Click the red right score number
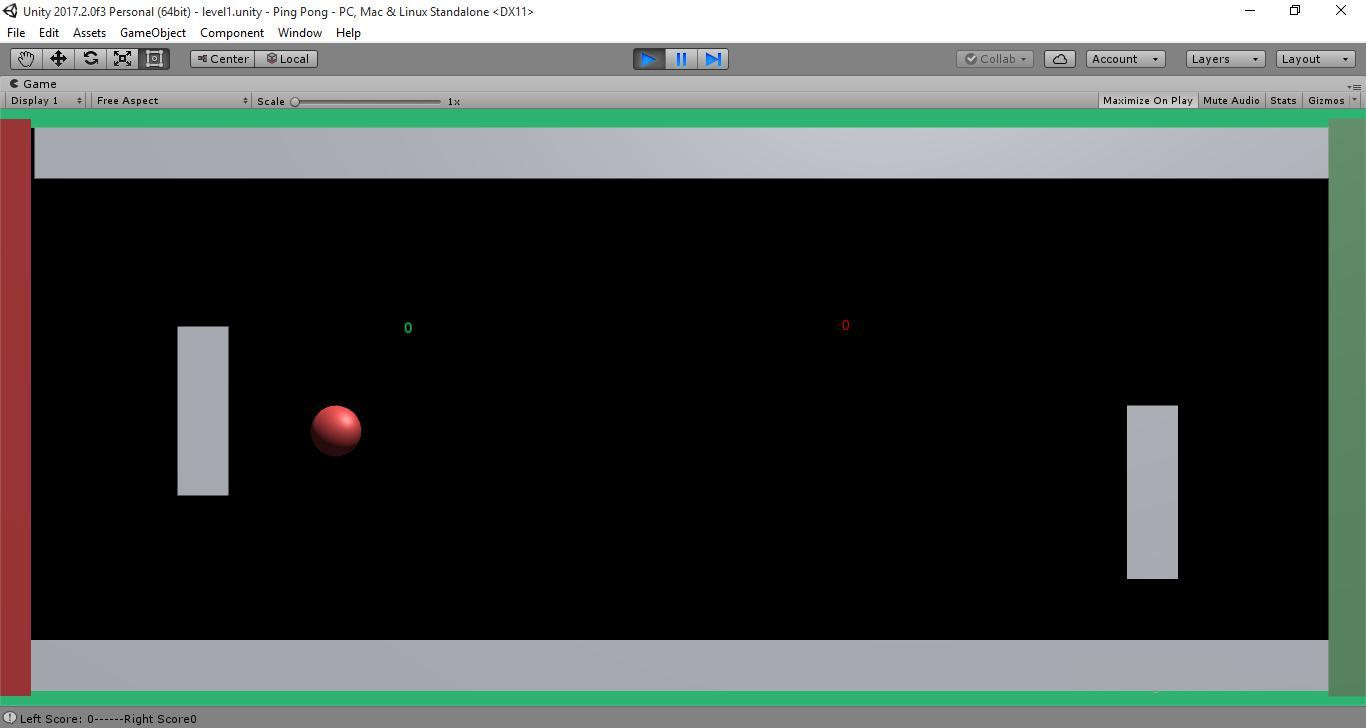1366x728 pixels. (x=845, y=325)
